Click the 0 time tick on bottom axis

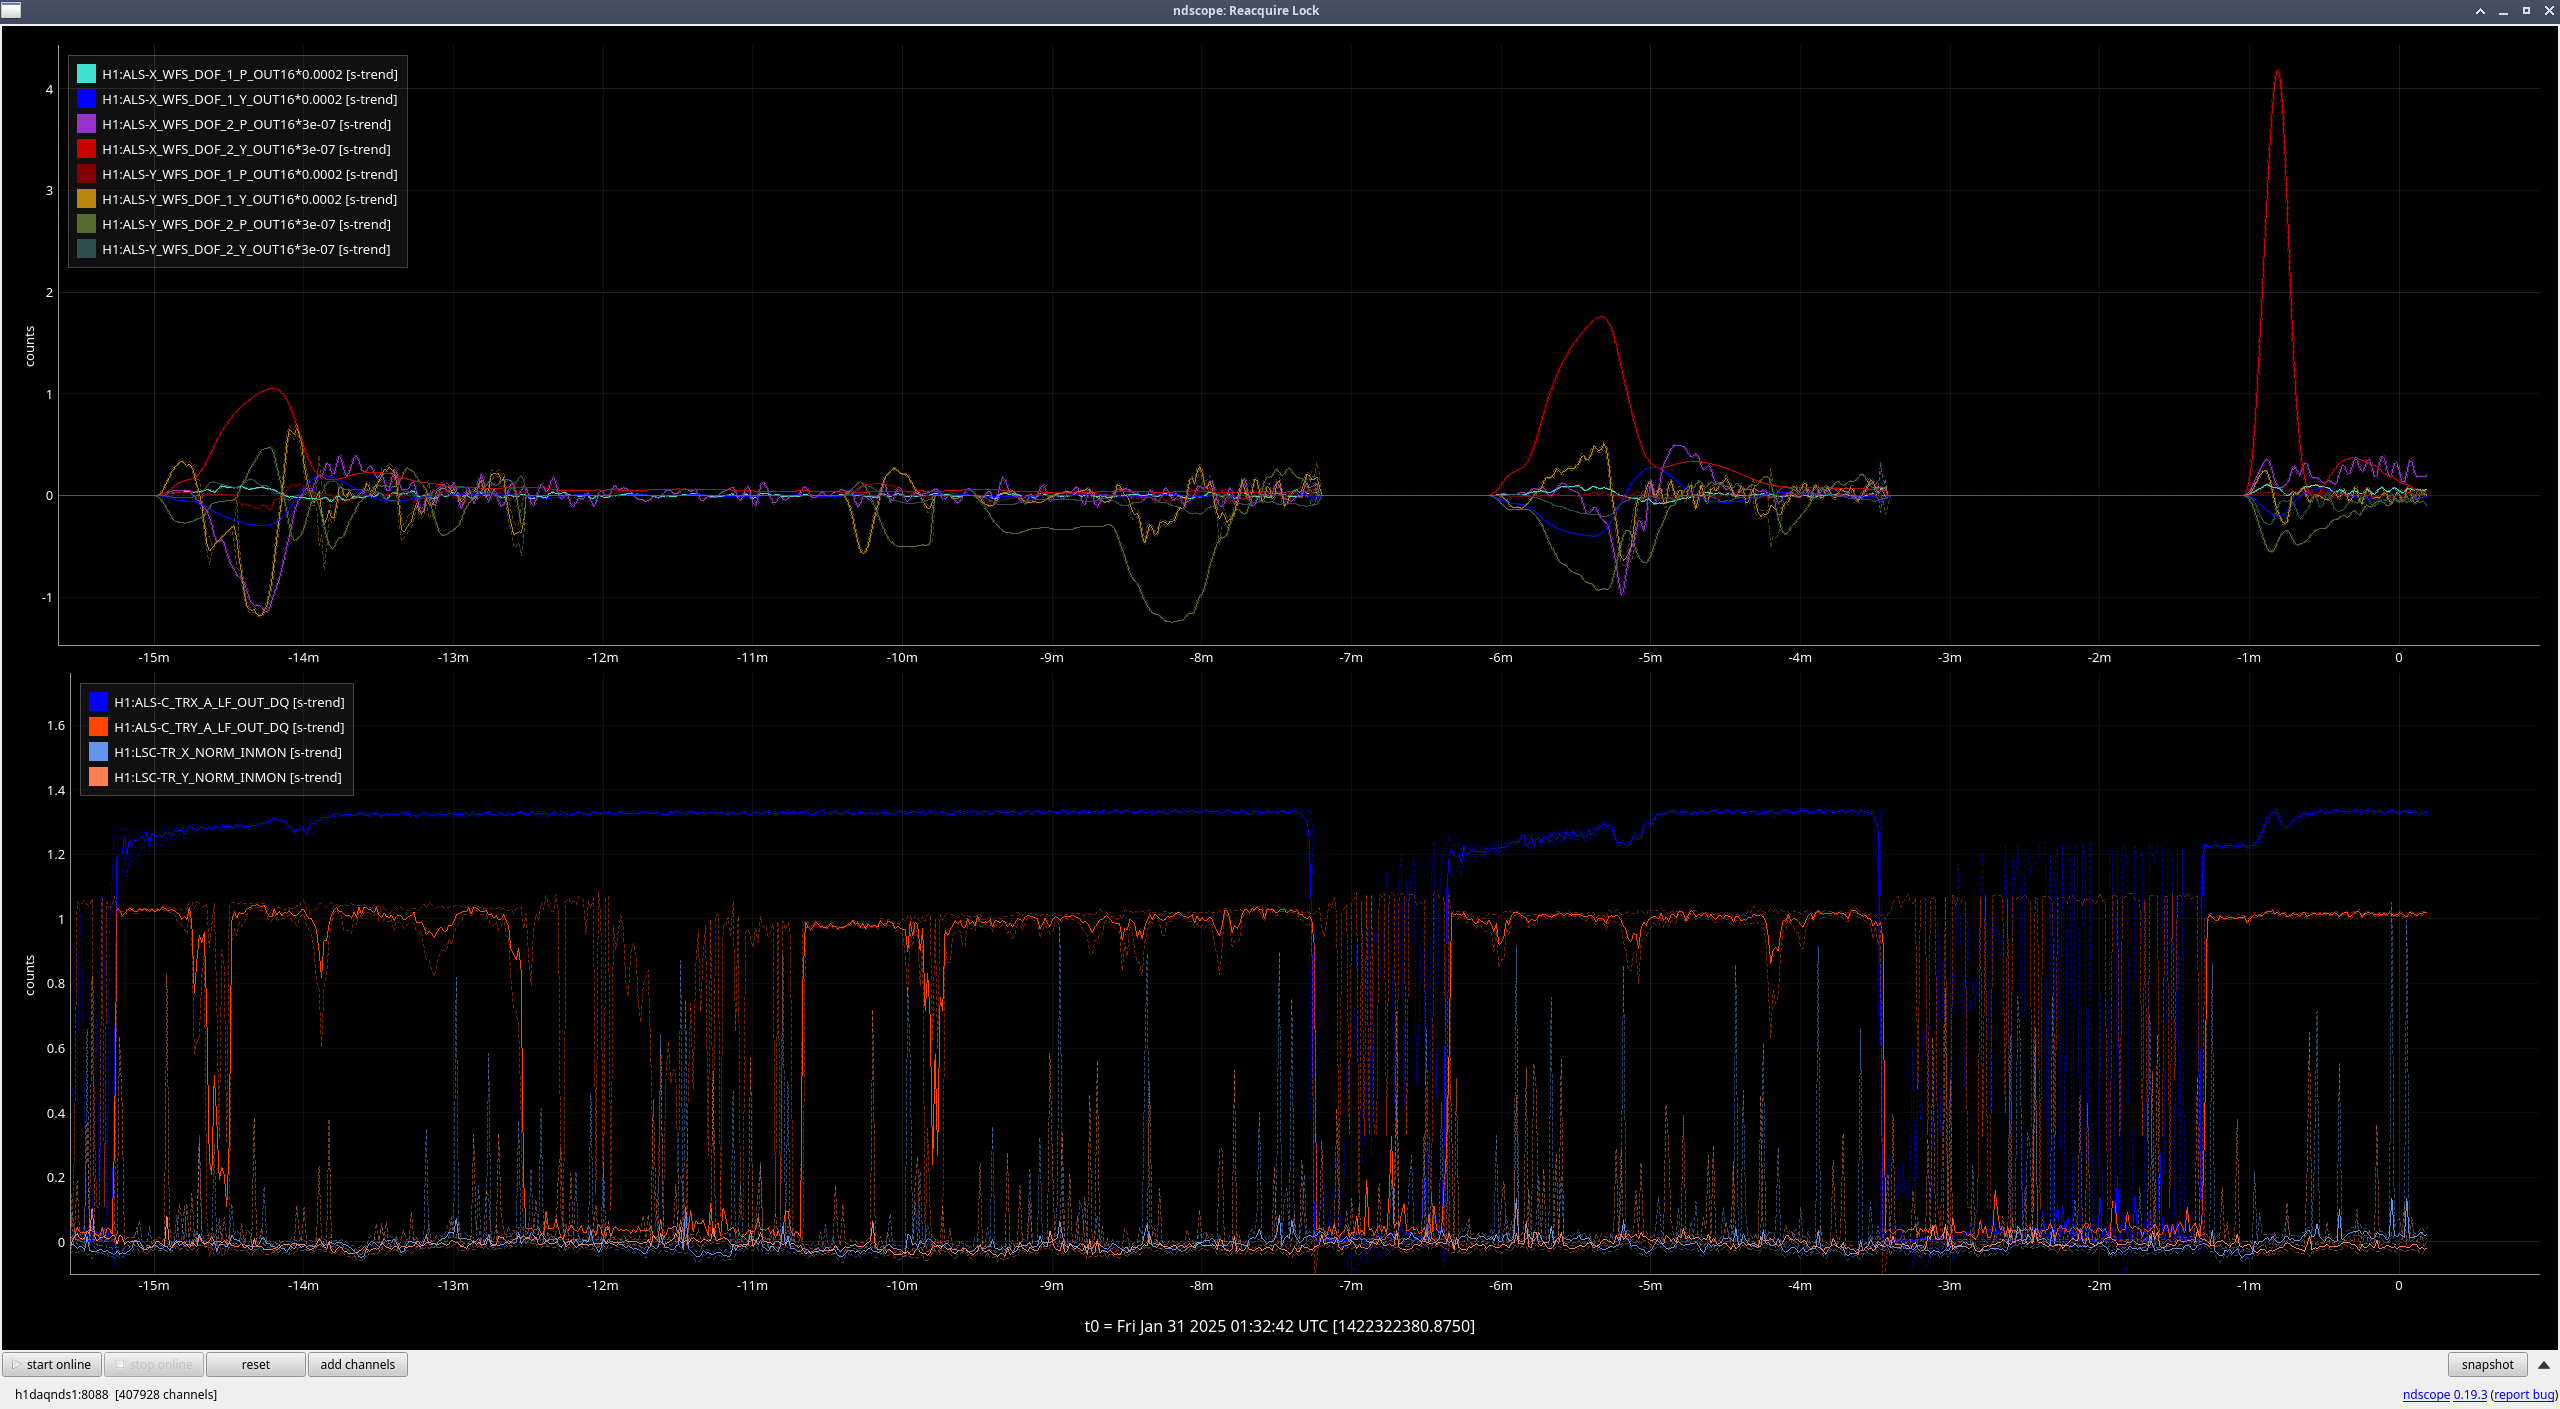click(2398, 1285)
